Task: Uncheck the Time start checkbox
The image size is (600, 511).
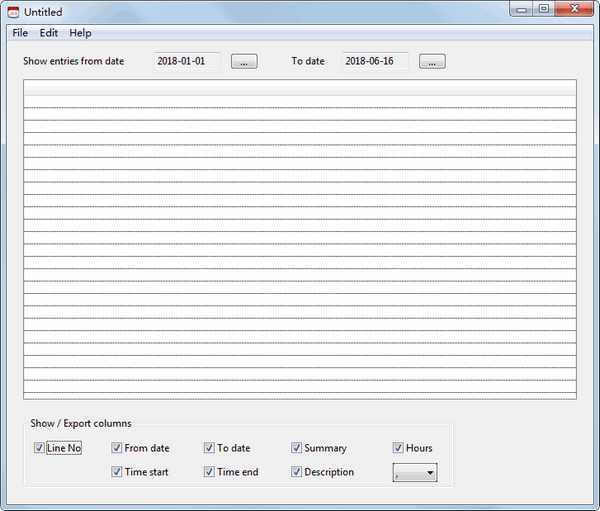Action: (x=116, y=472)
